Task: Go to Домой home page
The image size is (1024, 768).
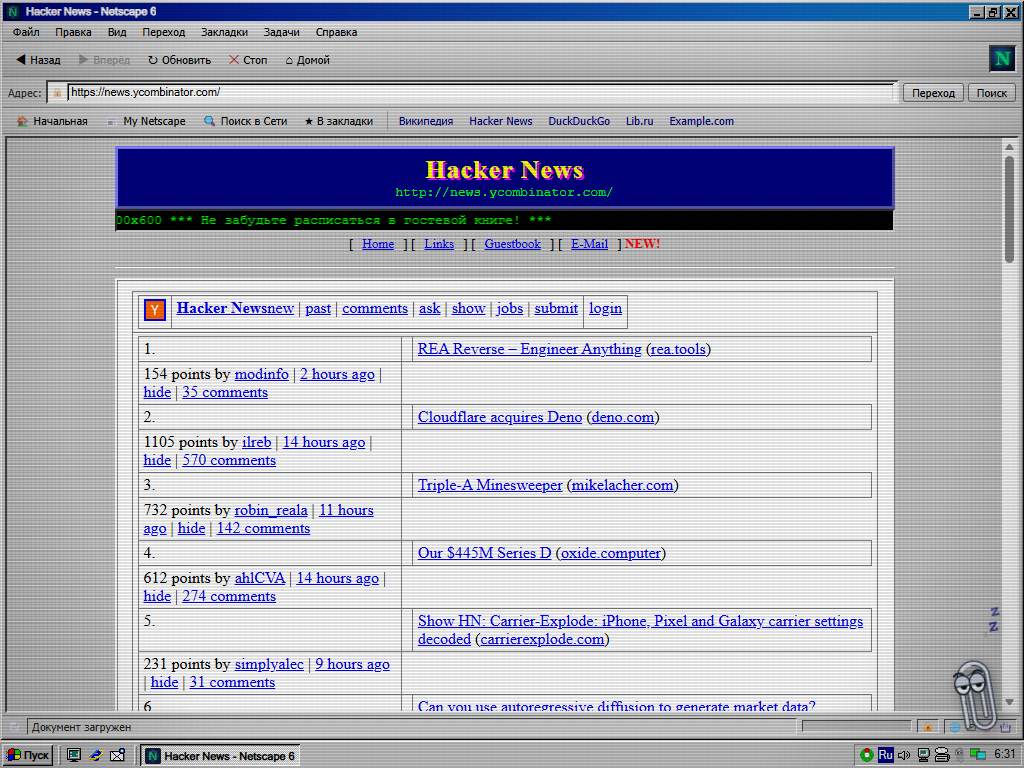Action: (308, 60)
